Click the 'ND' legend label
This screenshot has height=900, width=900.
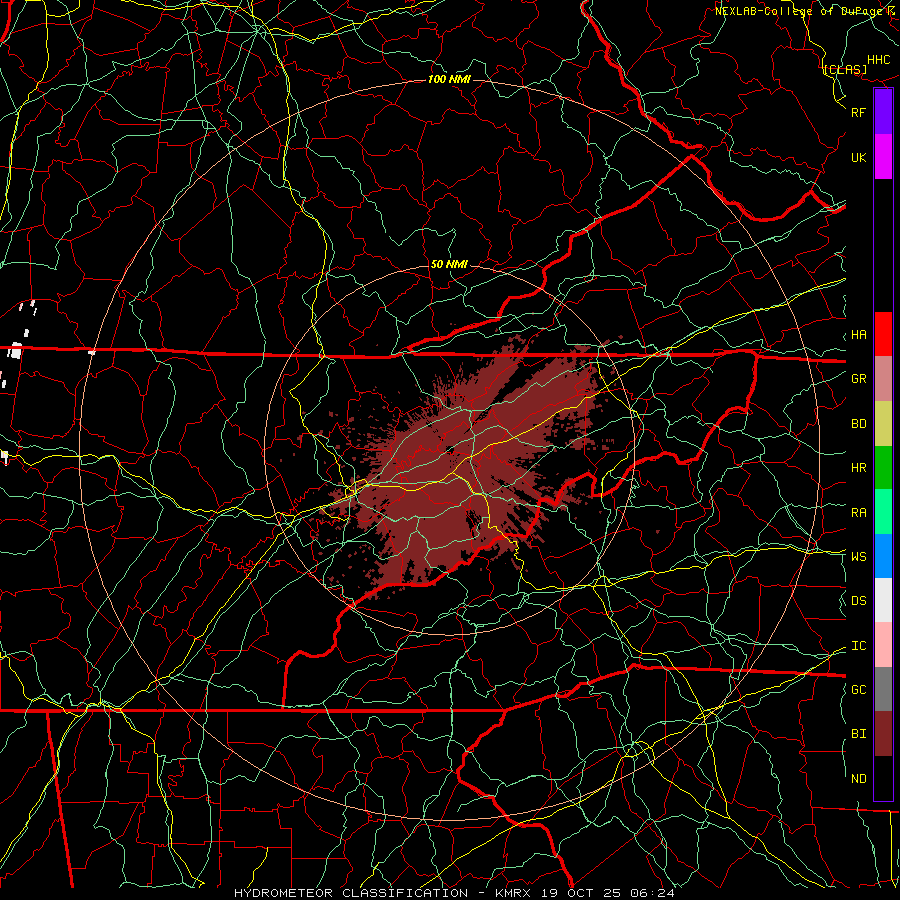coord(859,779)
